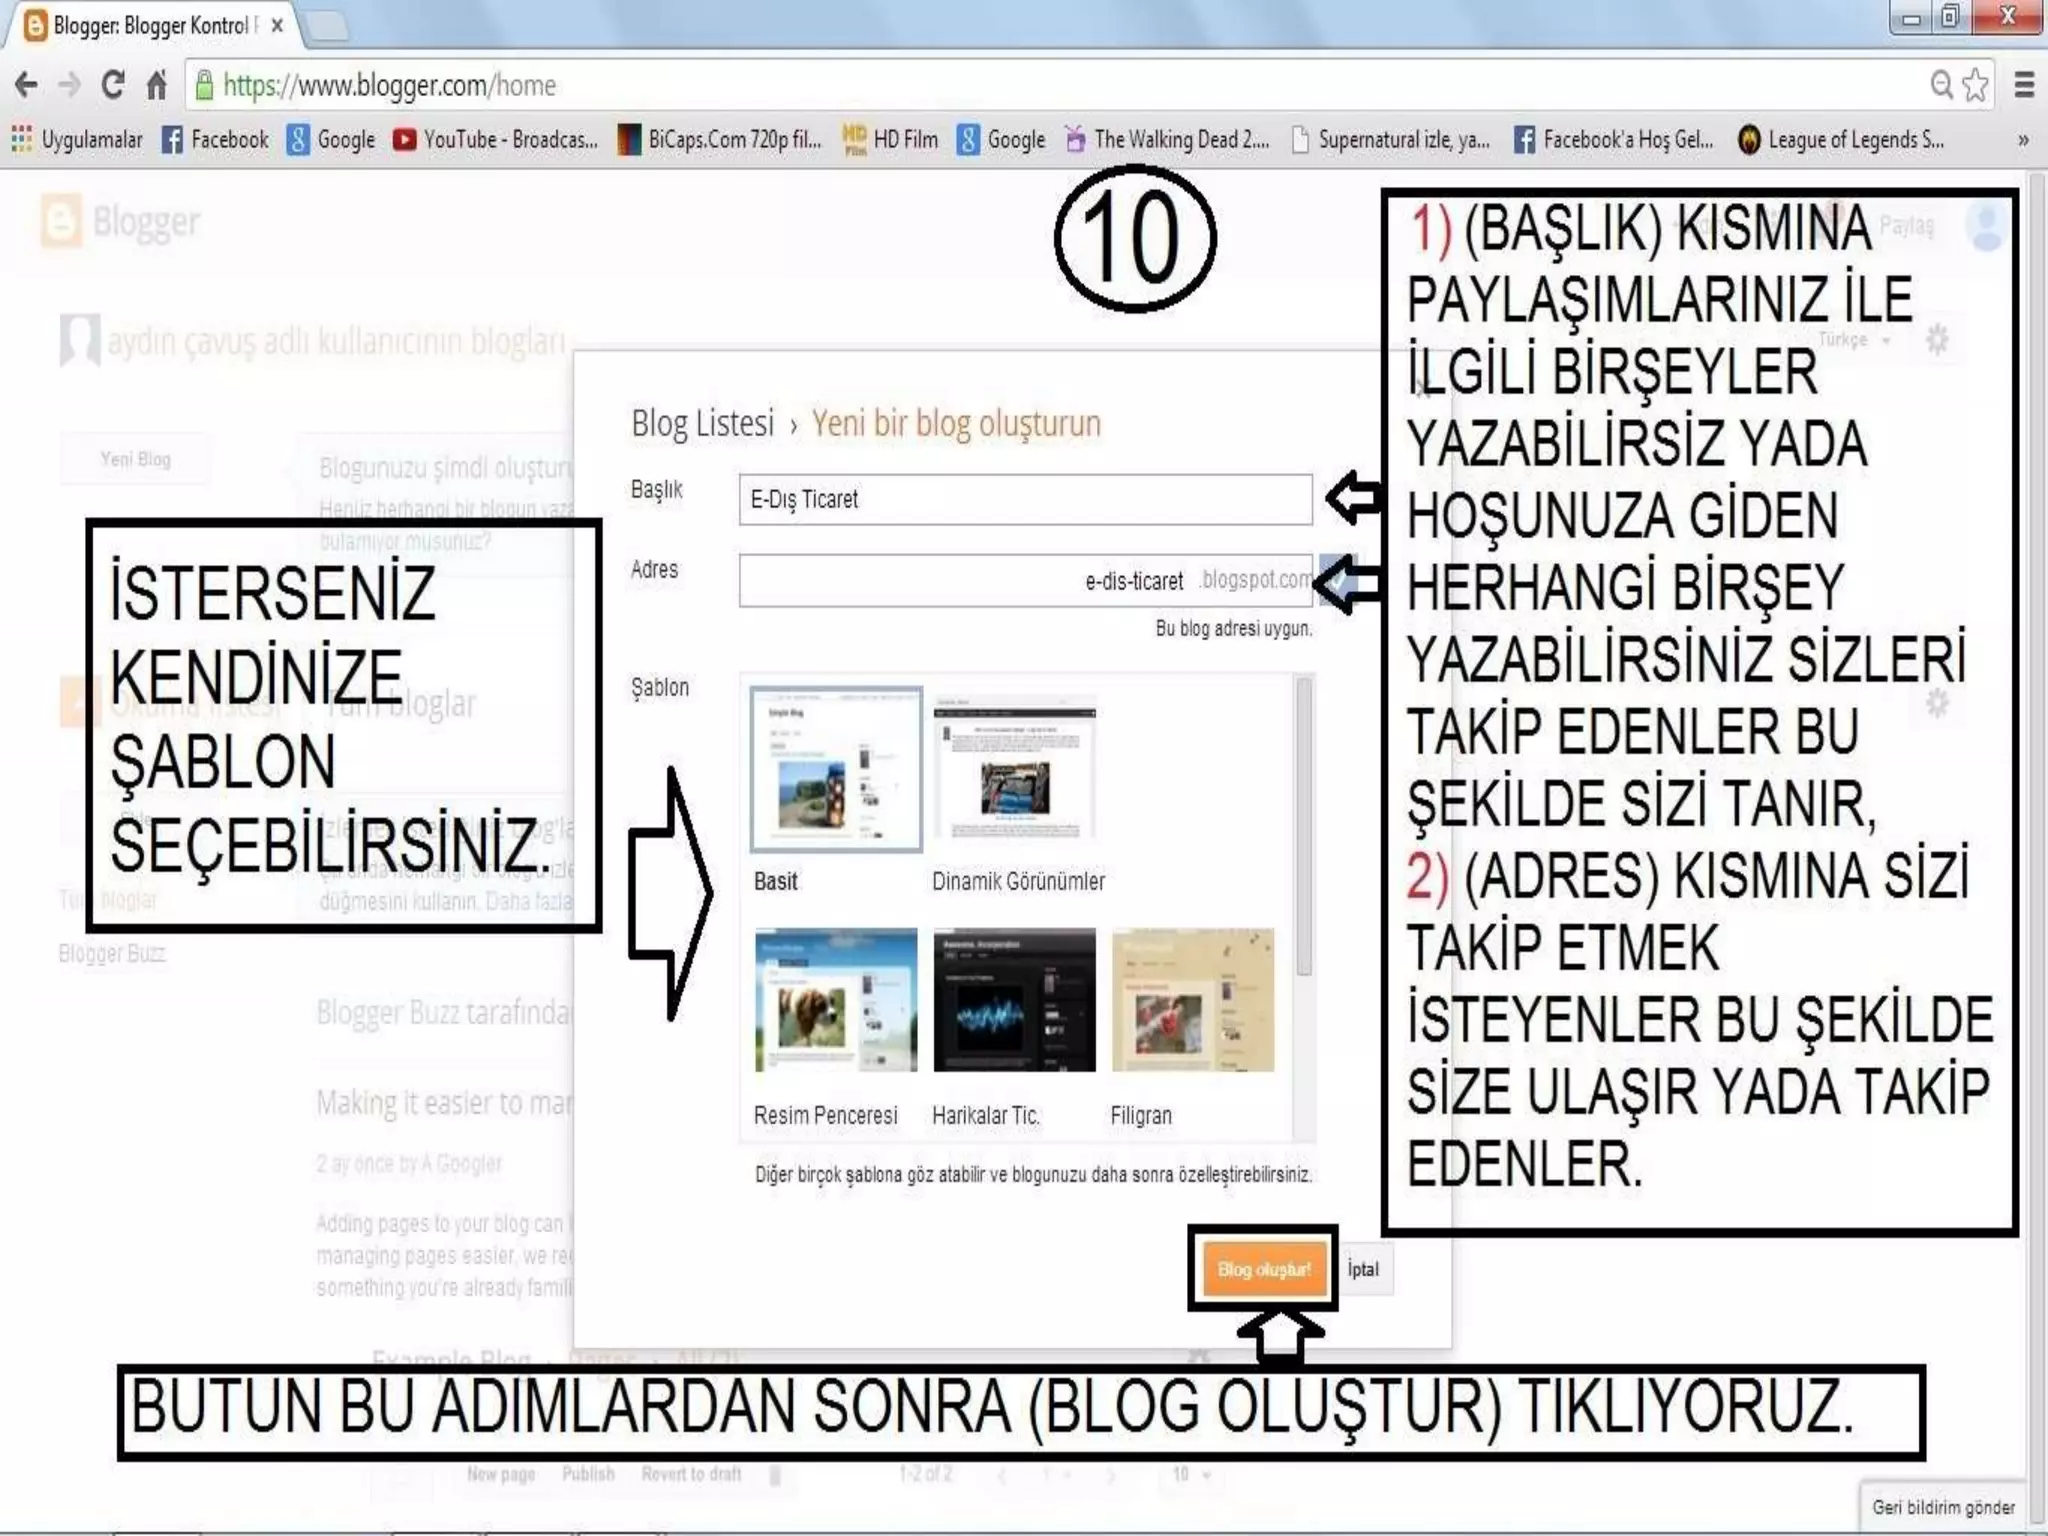The image size is (2048, 1536).
Task: Click the browser forward arrow
Action: (x=69, y=85)
